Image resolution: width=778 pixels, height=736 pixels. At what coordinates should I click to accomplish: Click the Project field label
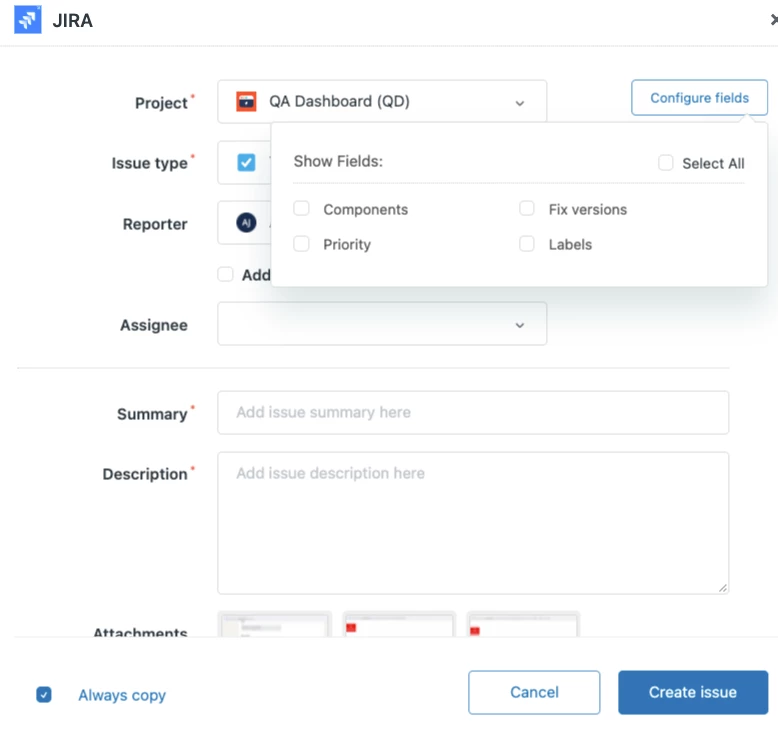pyautogui.click(x=161, y=103)
